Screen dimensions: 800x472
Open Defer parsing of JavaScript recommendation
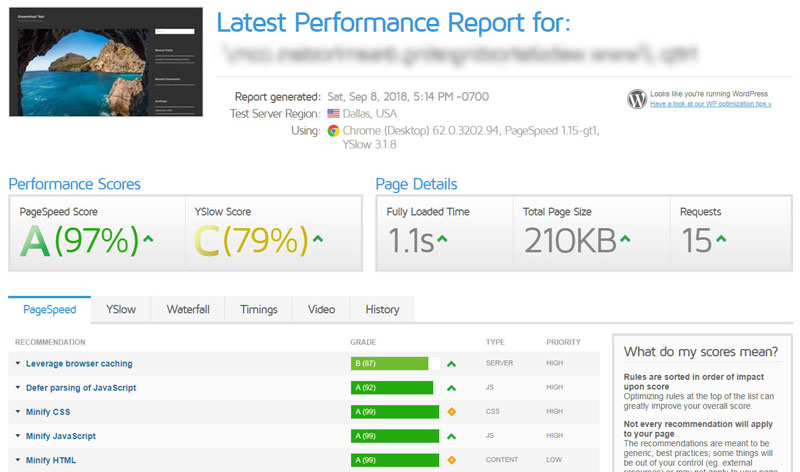81,388
